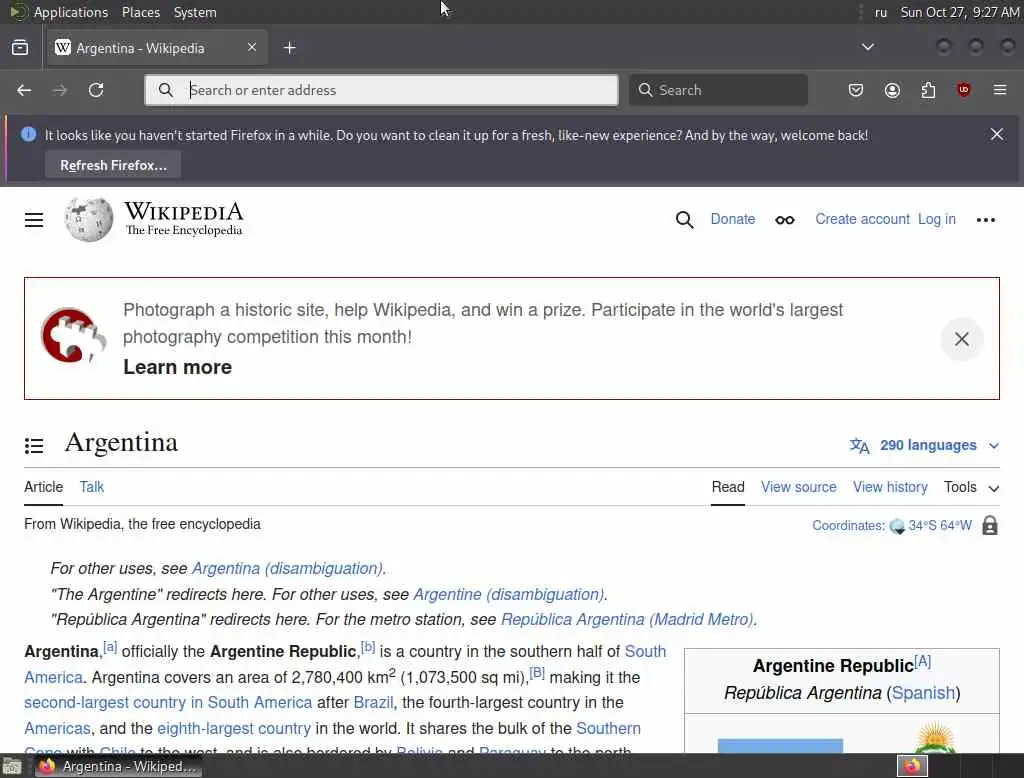
Task: Close the Argentina - Wikipedia tab
Action: coord(252,47)
